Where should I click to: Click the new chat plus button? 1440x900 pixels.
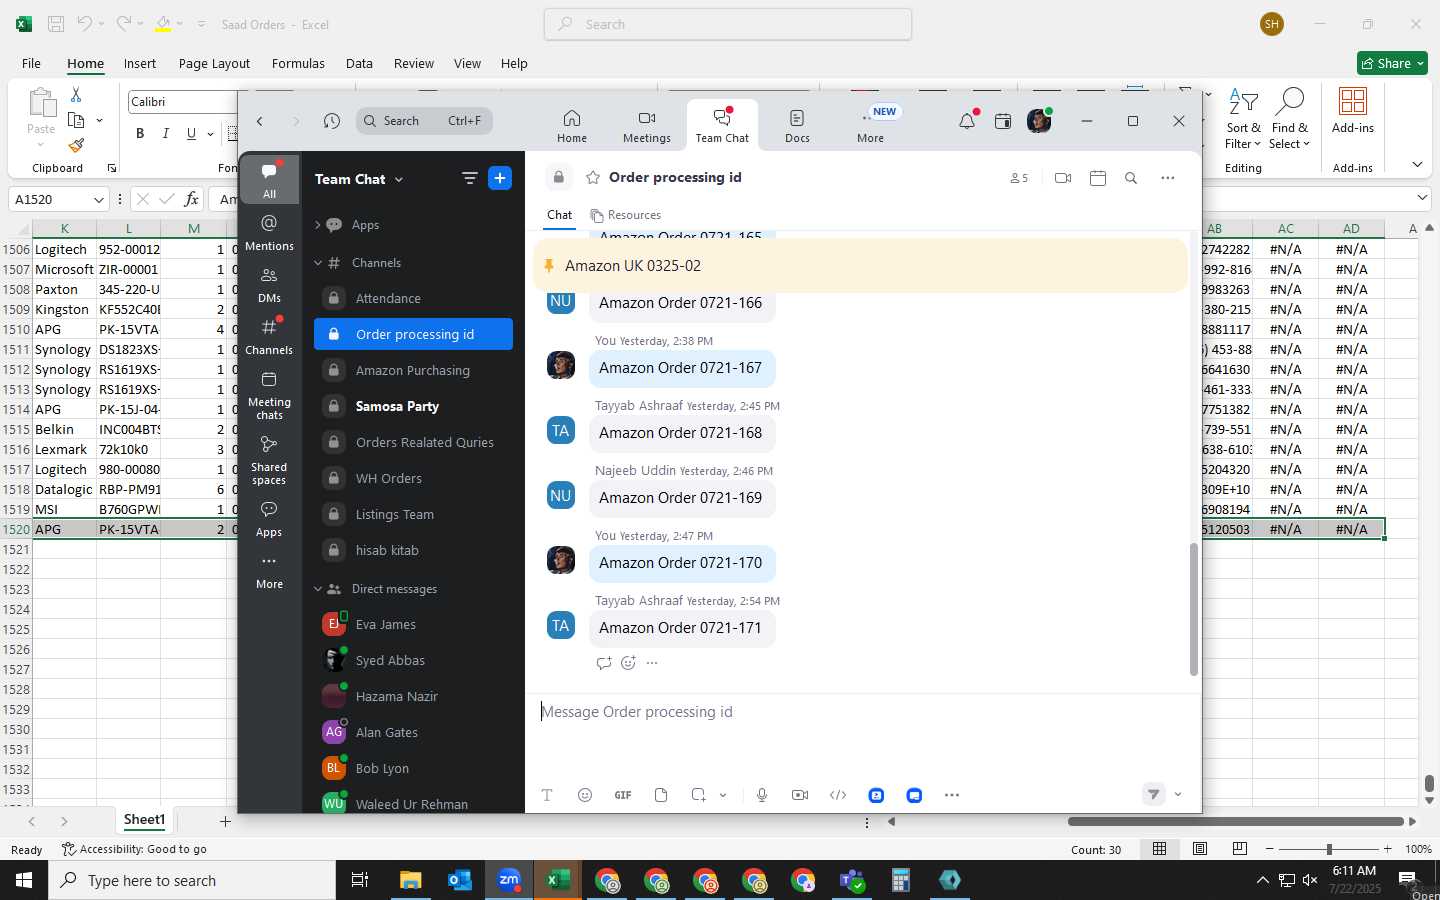[x=500, y=178]
